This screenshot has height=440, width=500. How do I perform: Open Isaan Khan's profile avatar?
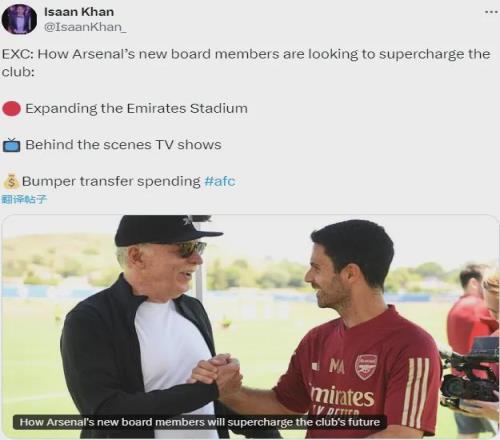(19, 19)
